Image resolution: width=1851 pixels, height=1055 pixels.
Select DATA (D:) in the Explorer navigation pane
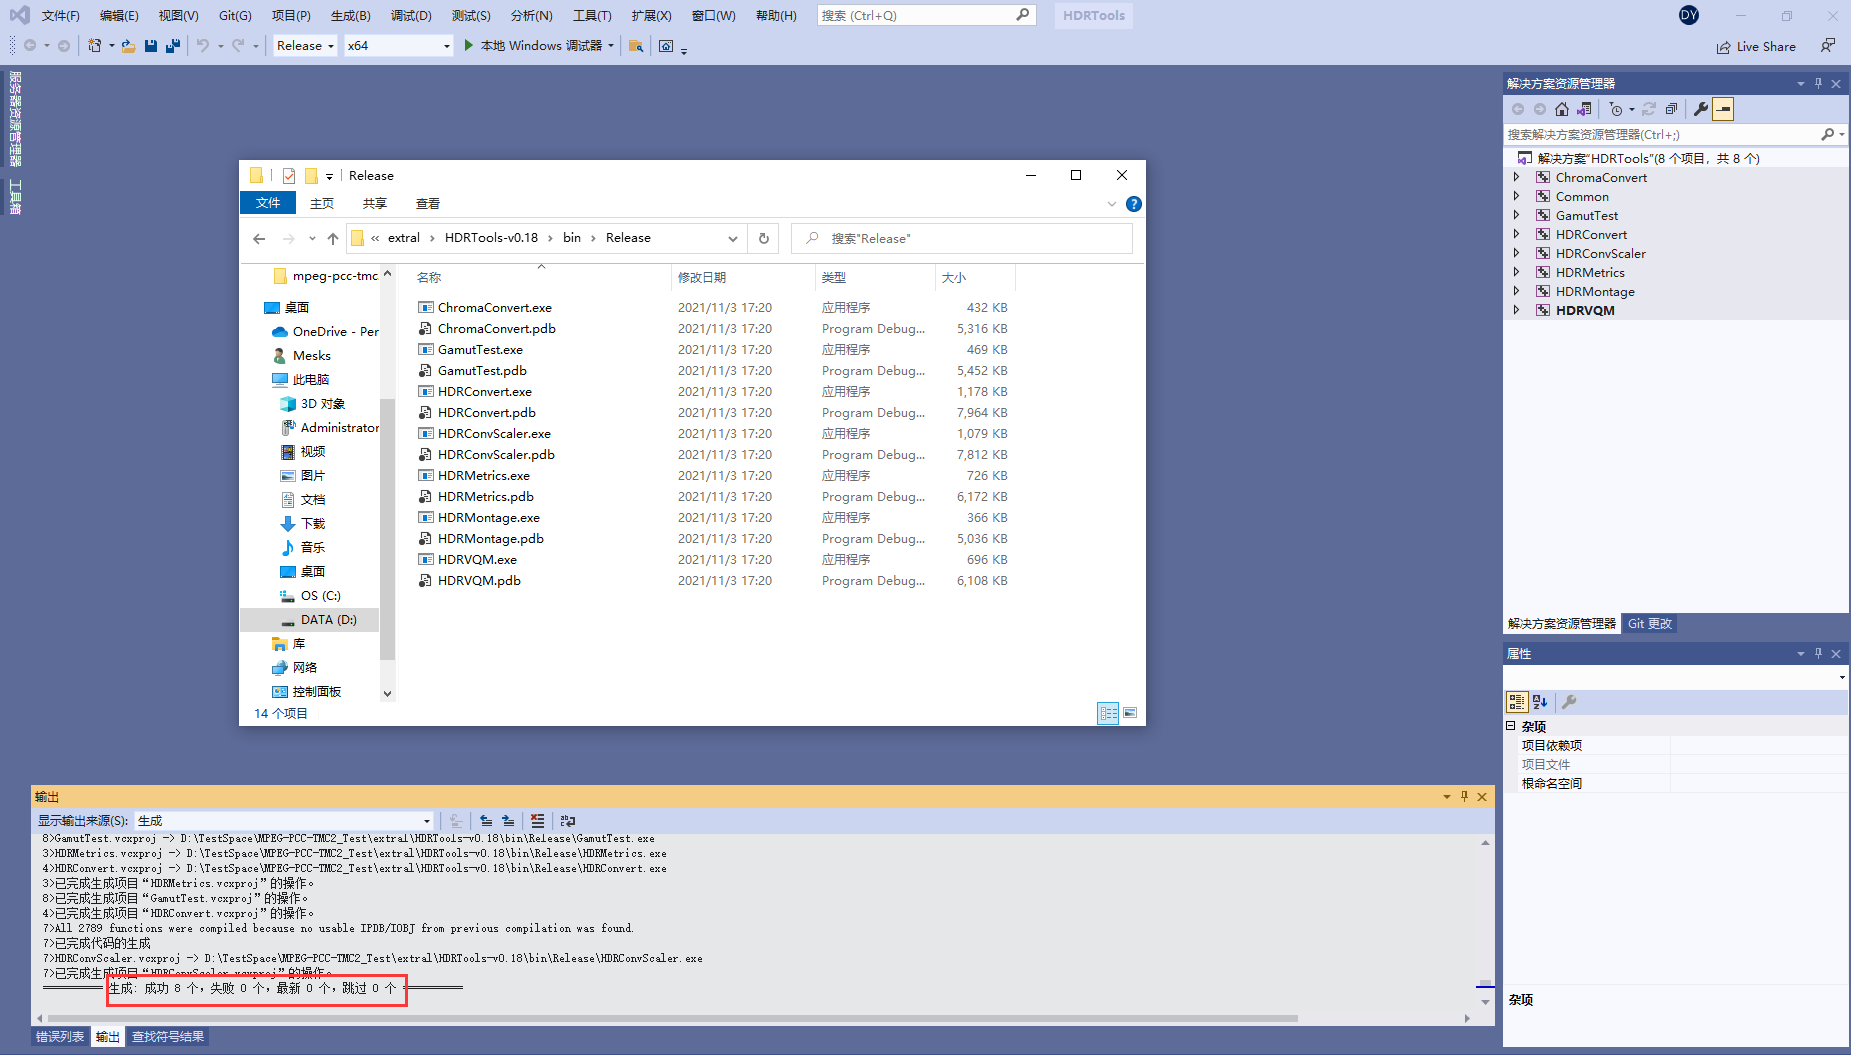point(310,619)
